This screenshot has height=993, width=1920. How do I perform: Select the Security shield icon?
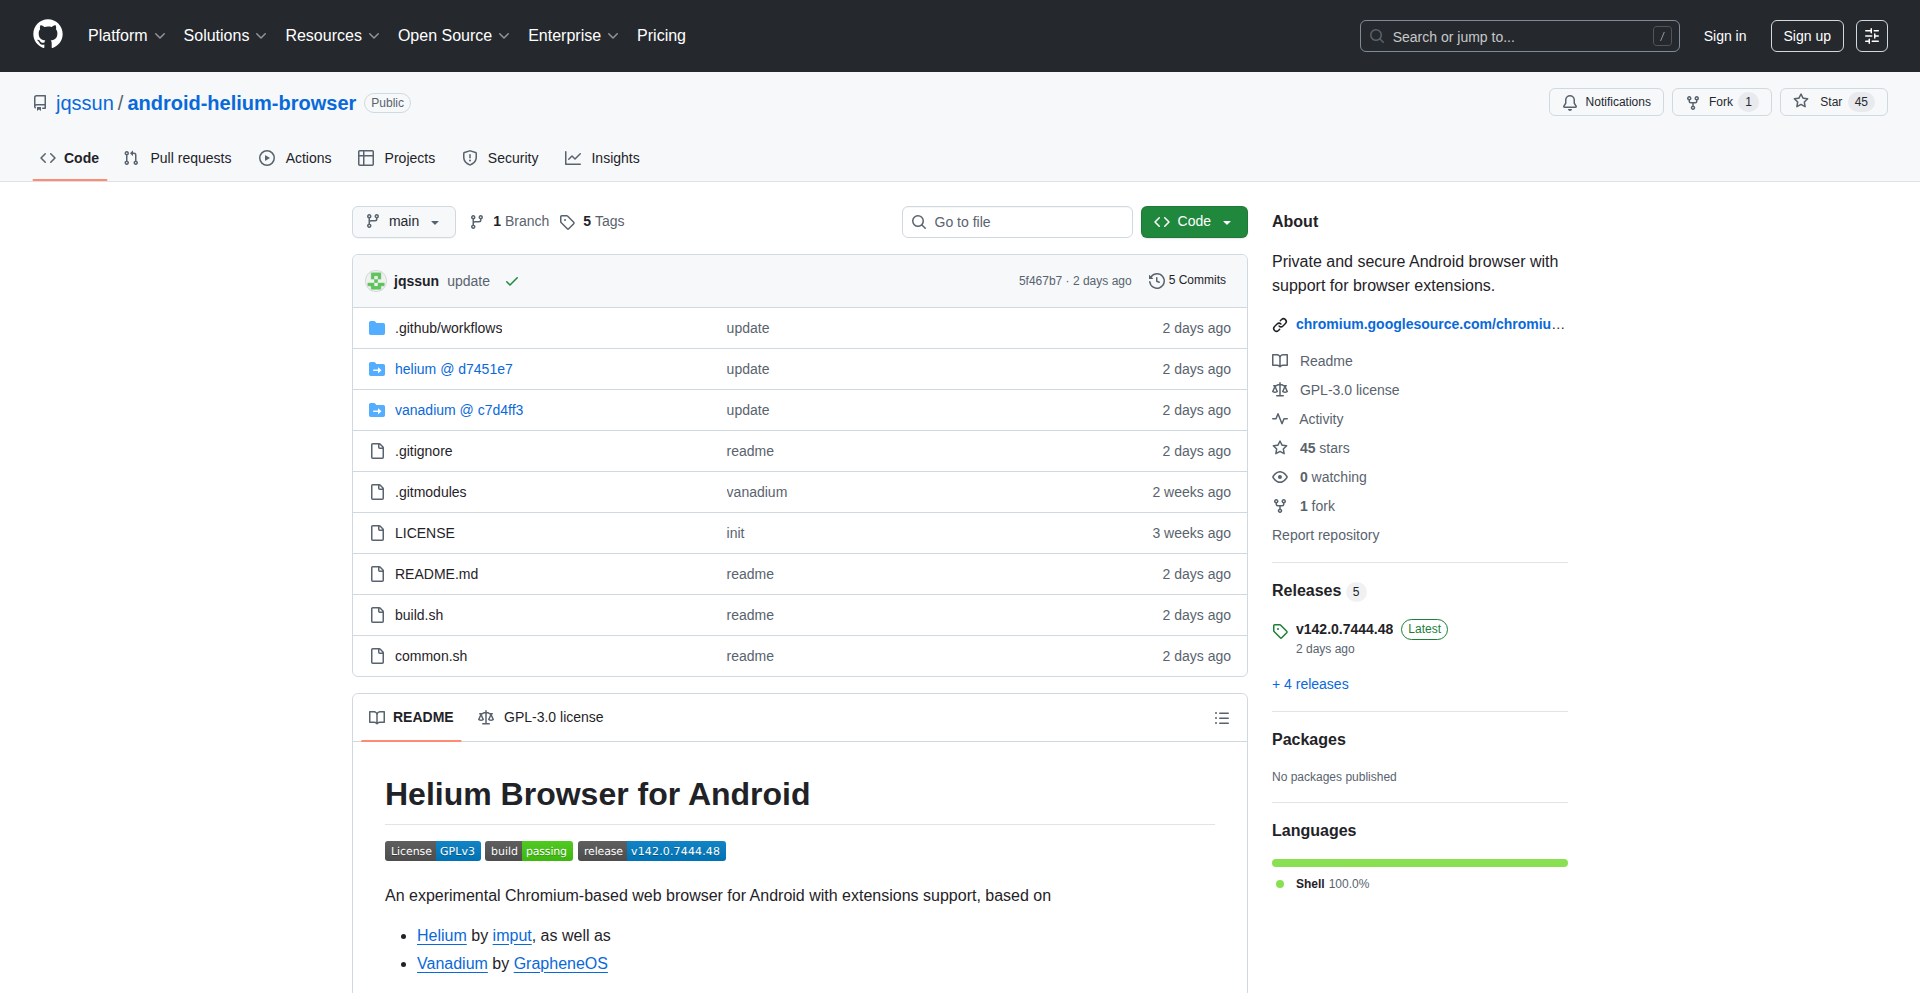tap(470, 158)
